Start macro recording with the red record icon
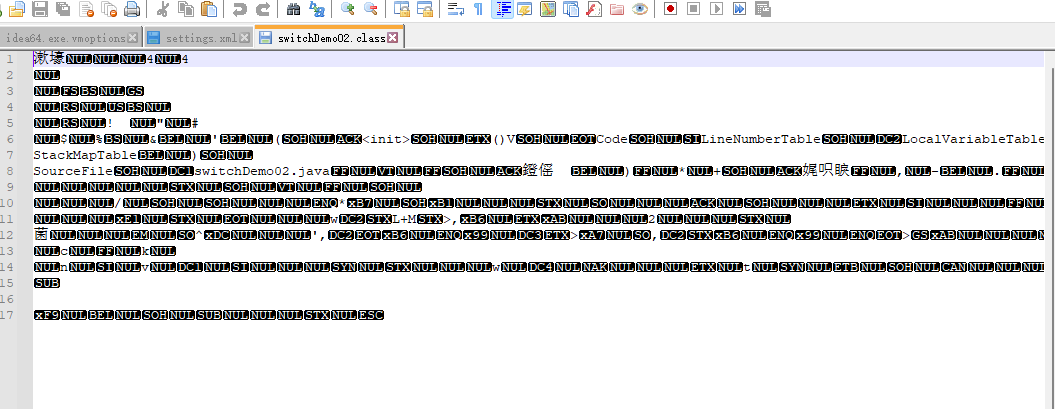 coord(670,9)
